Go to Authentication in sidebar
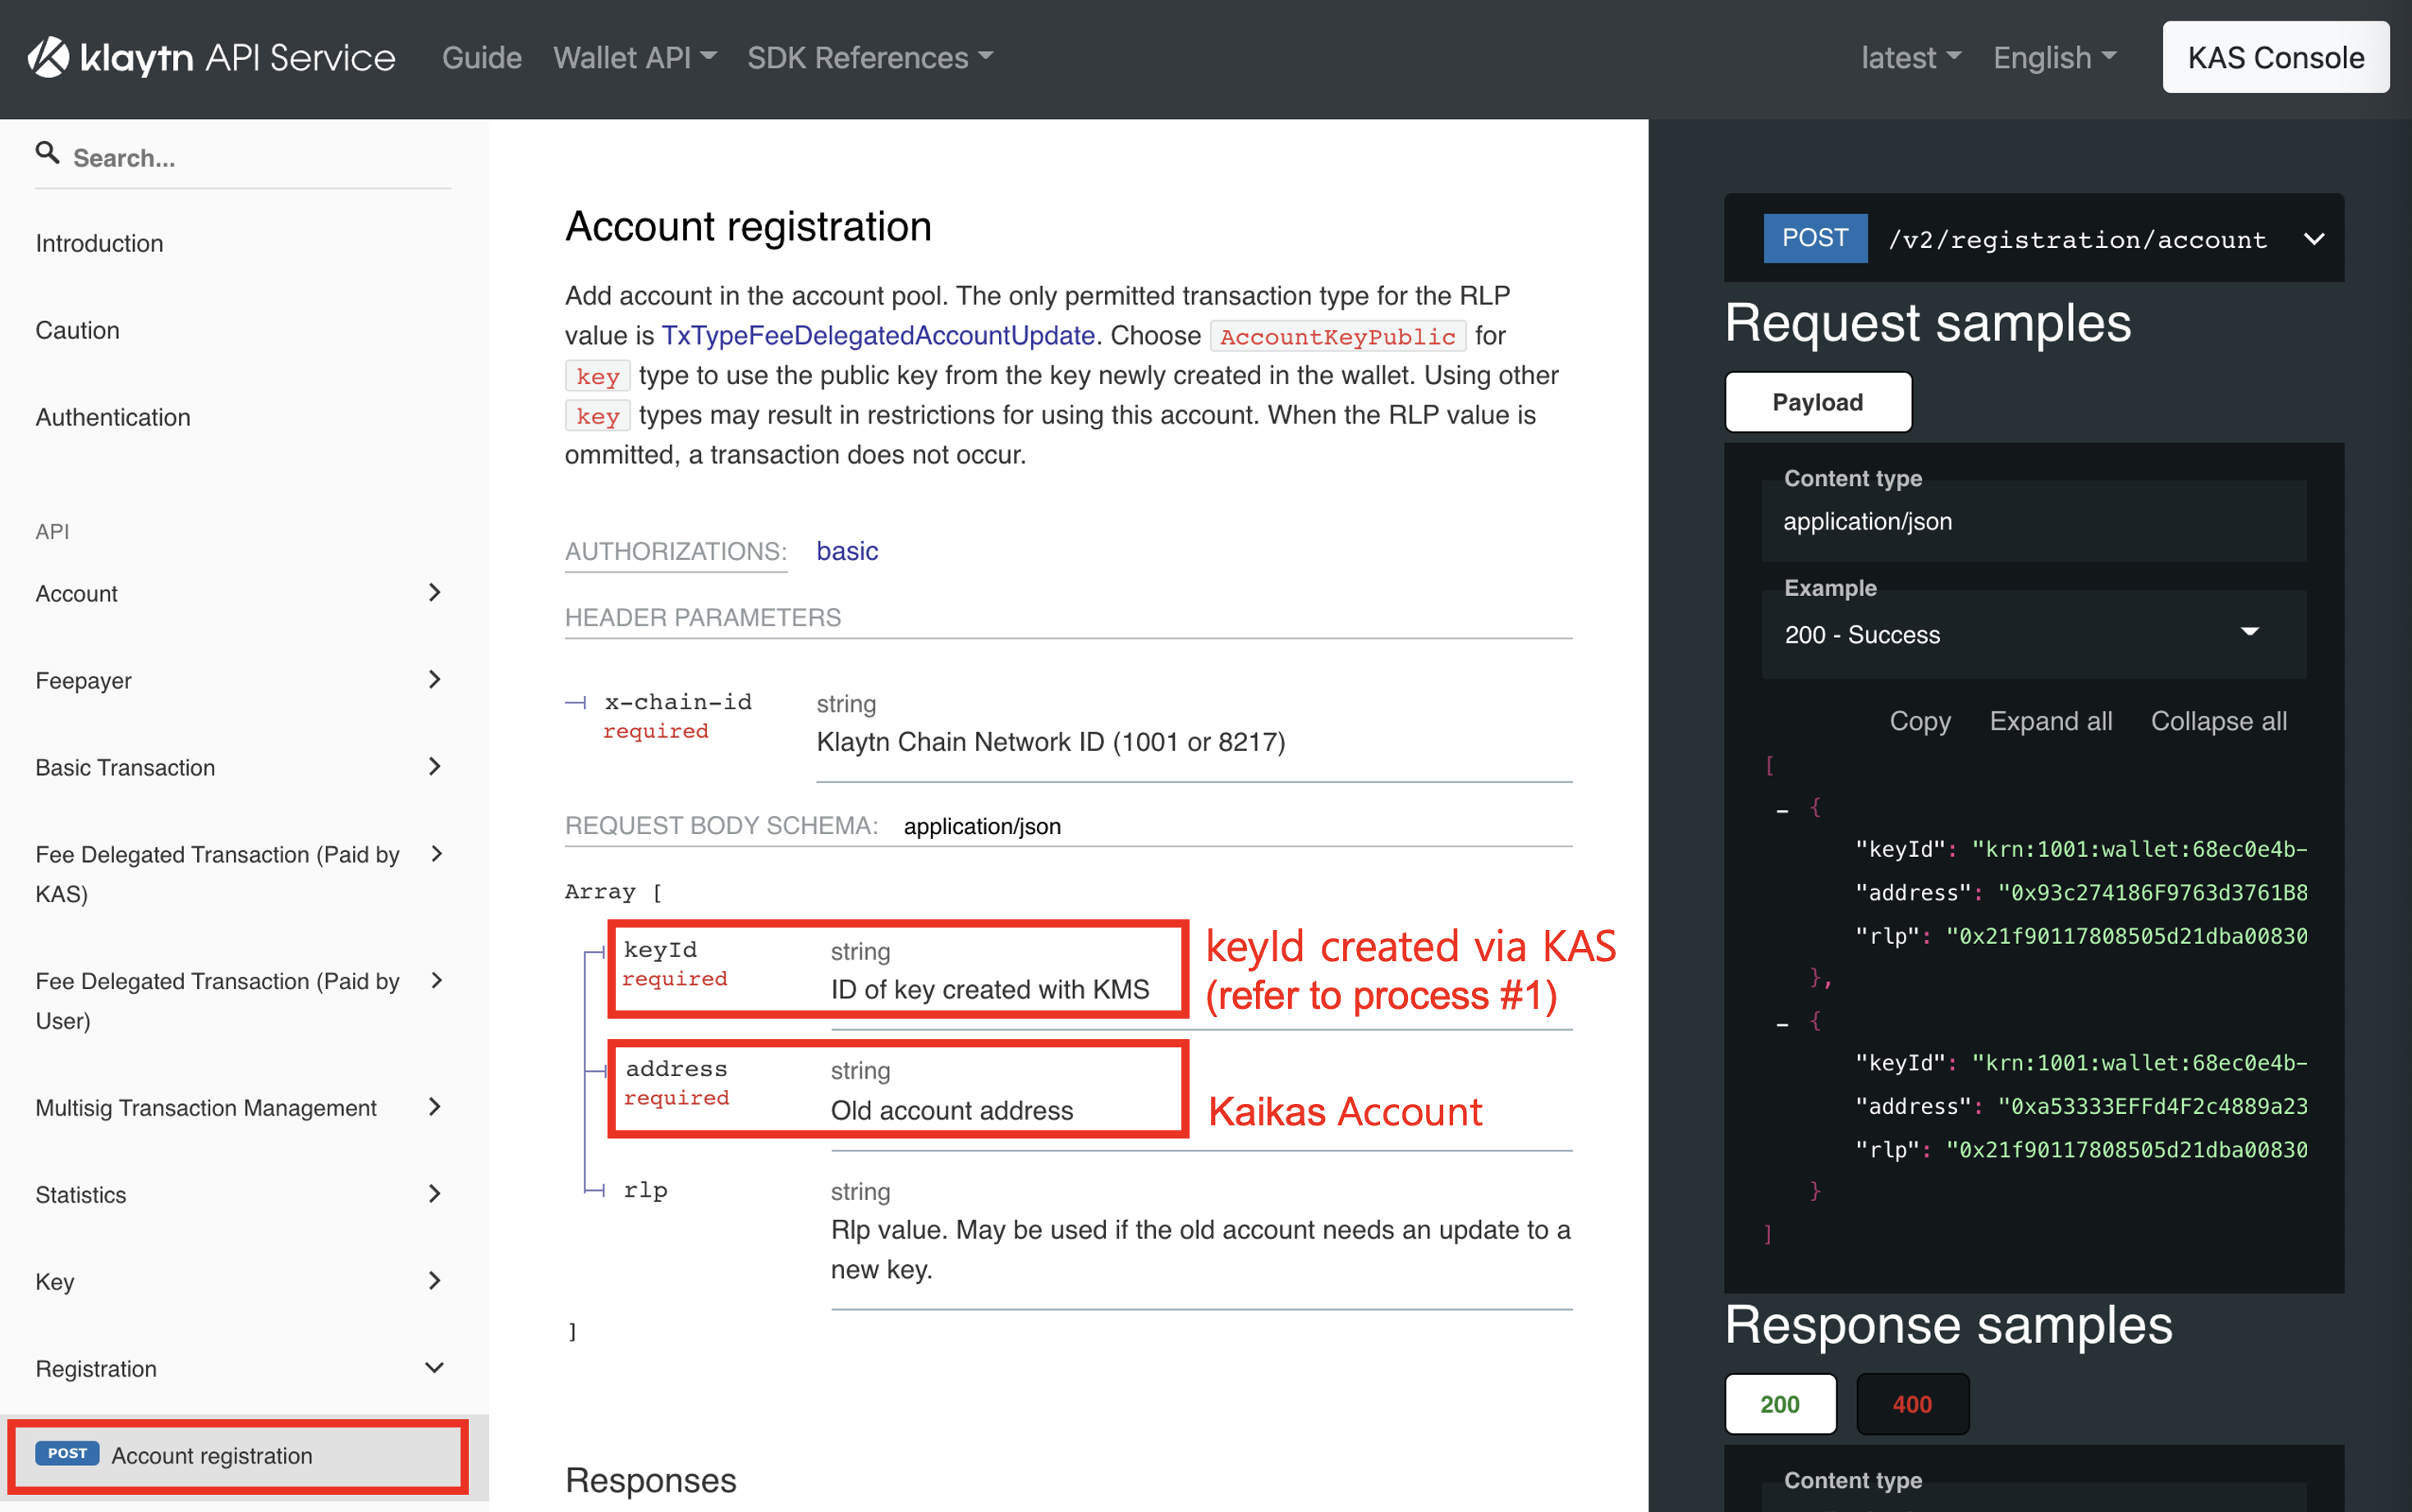The height and width of the screenshot is (1512, 2412). (113, 417)
